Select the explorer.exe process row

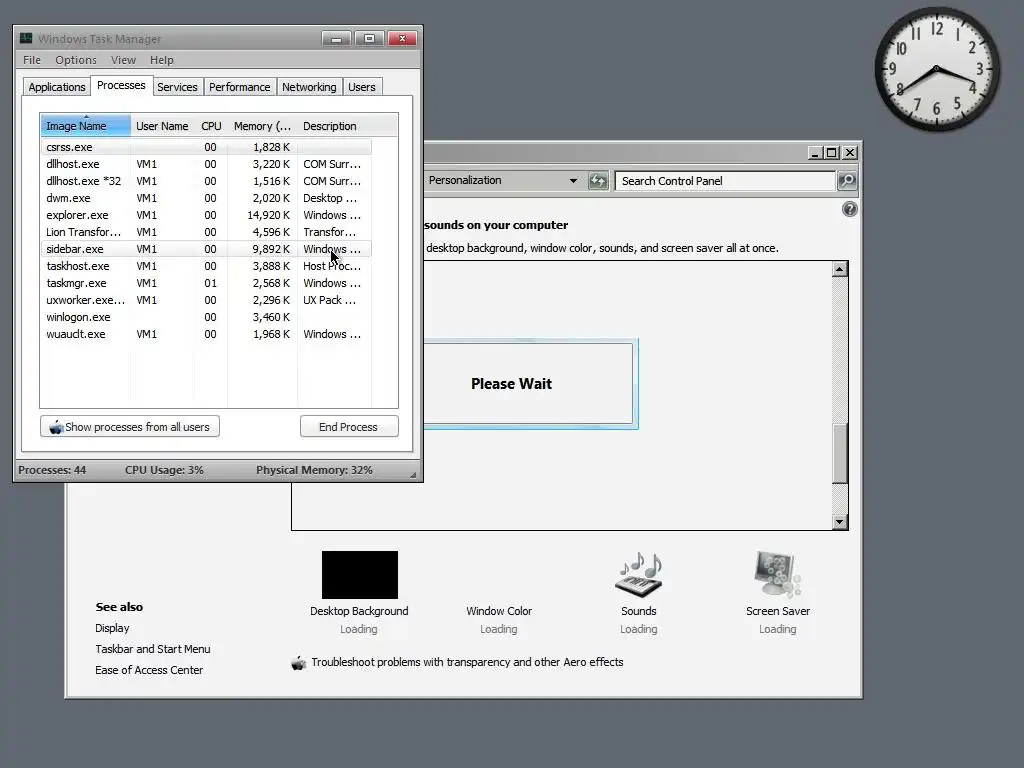206,215
